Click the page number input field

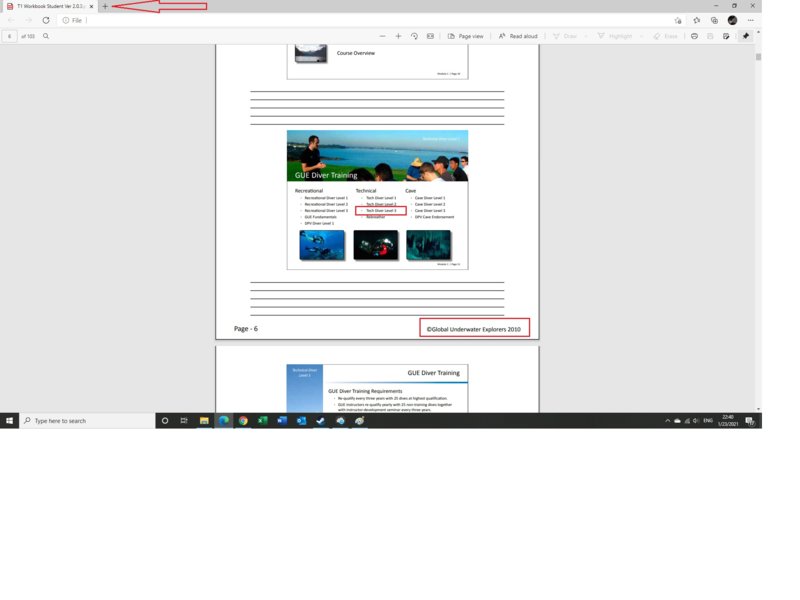click(10, 36)
